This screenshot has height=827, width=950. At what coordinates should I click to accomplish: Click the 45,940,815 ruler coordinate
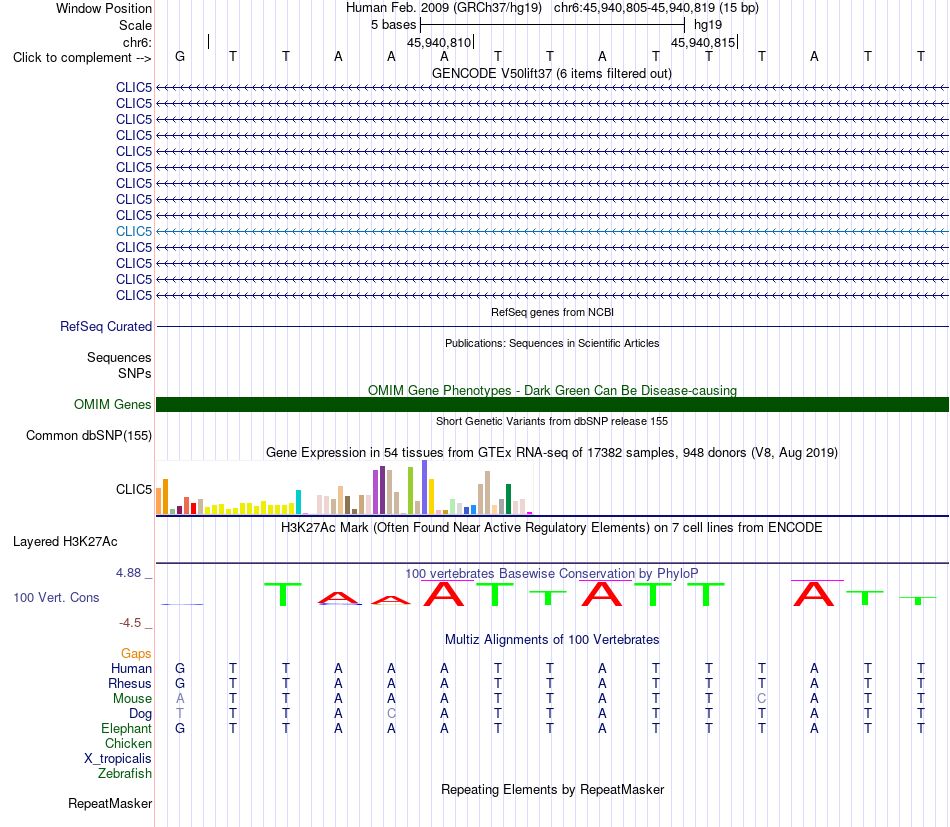click(x=703, y=42)
